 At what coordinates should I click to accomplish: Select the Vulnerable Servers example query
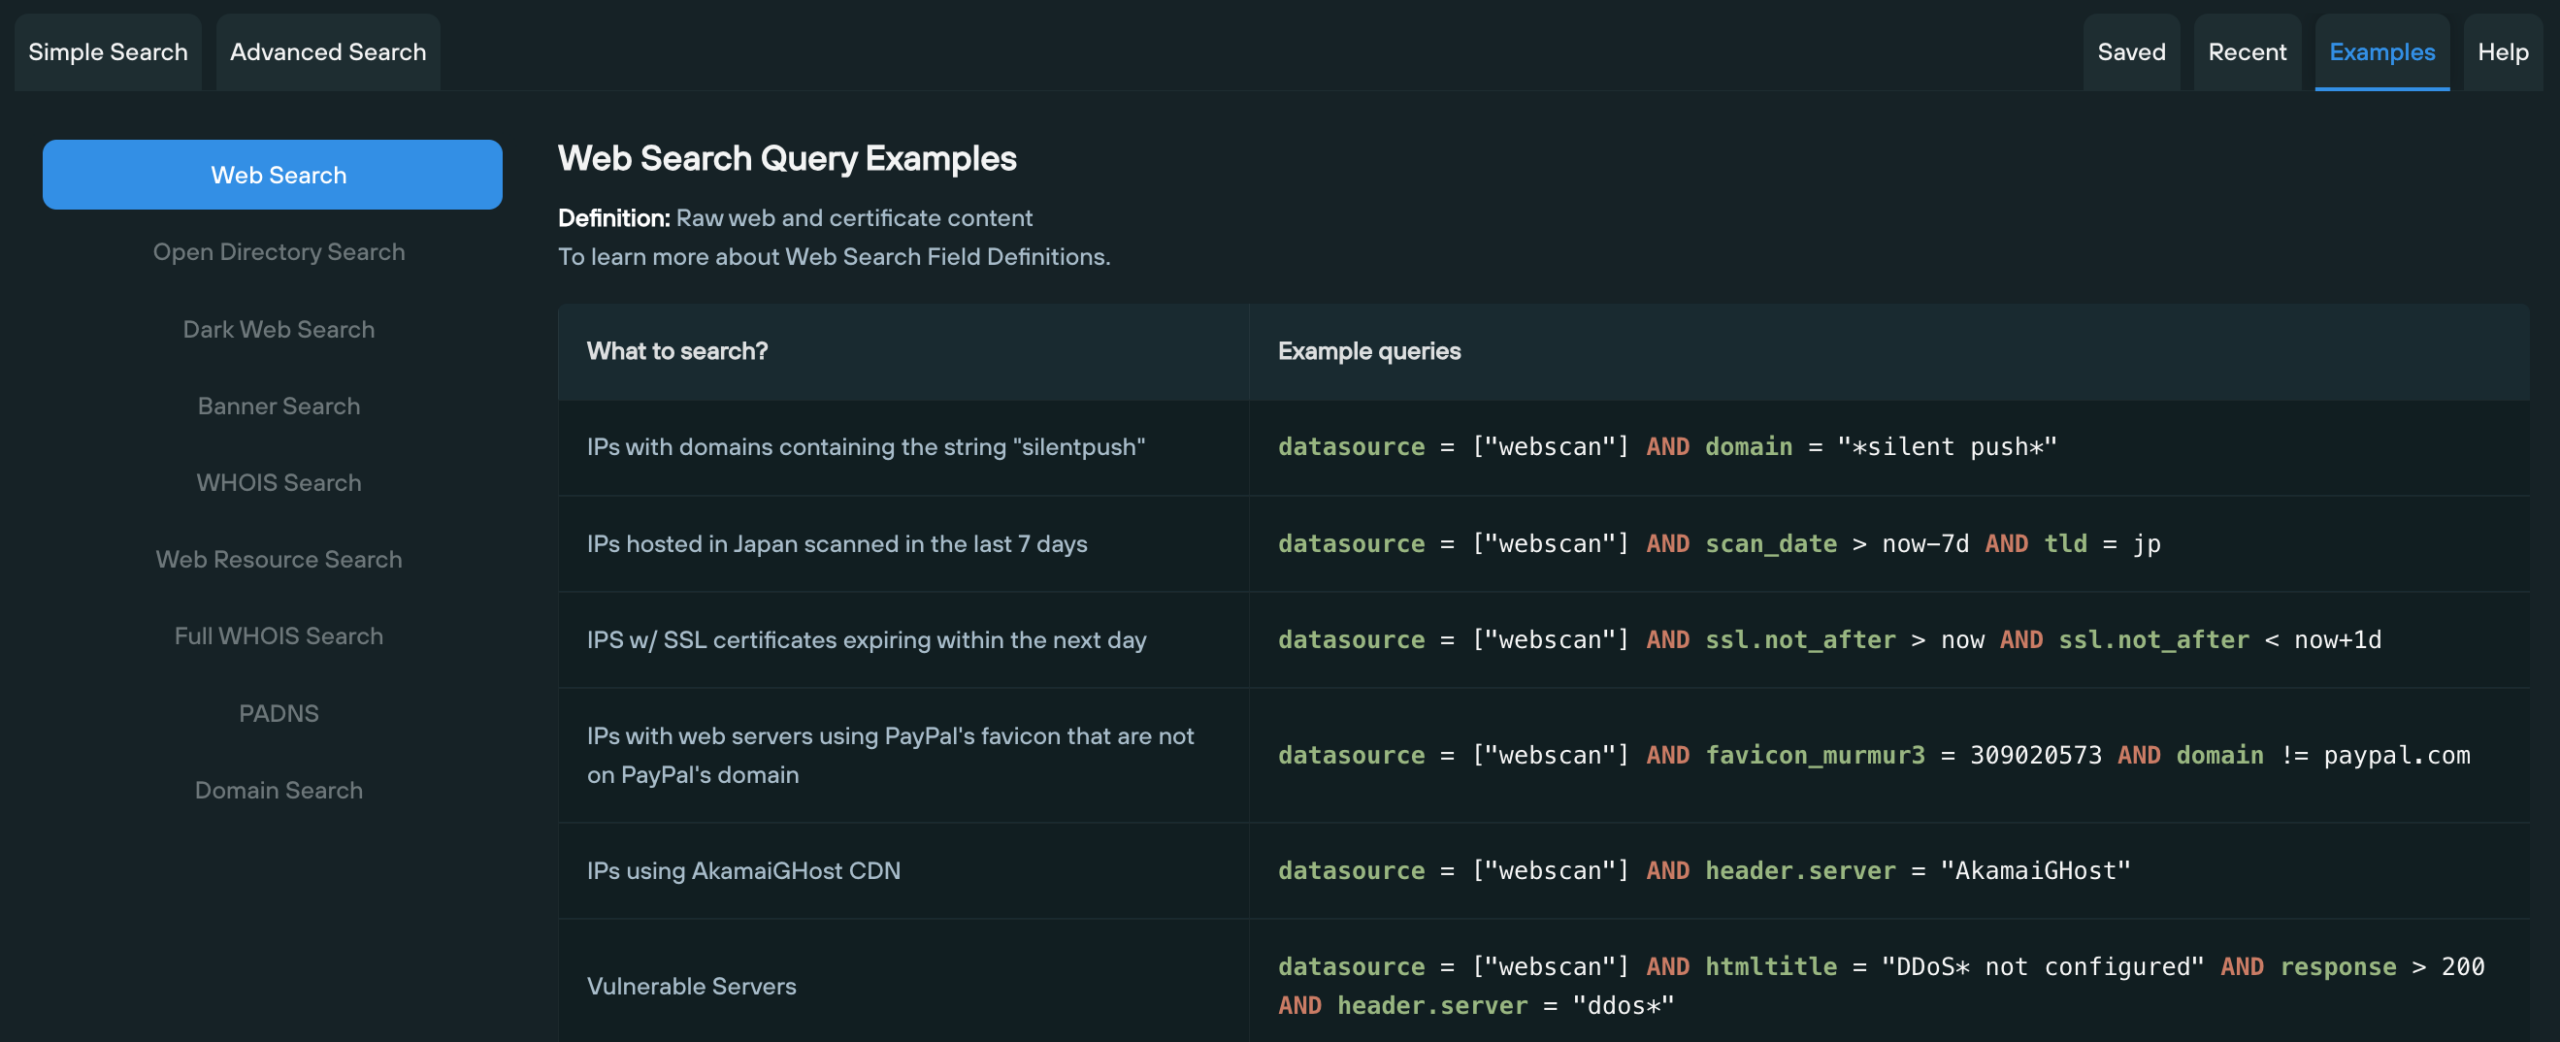(x=1880, y=985)
